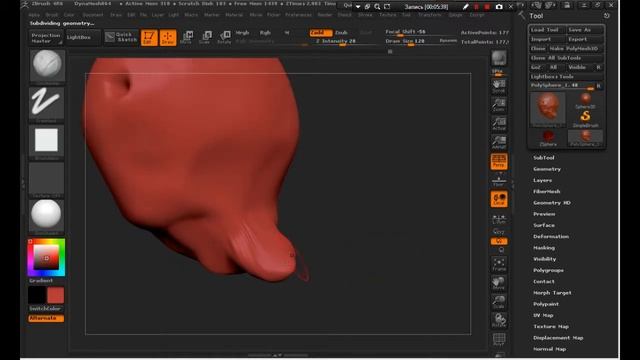Select the Scale transform icon in the top shelf
Image resolution: width=640 pixels, height=360 pixels.
click(x=205, y=37)
